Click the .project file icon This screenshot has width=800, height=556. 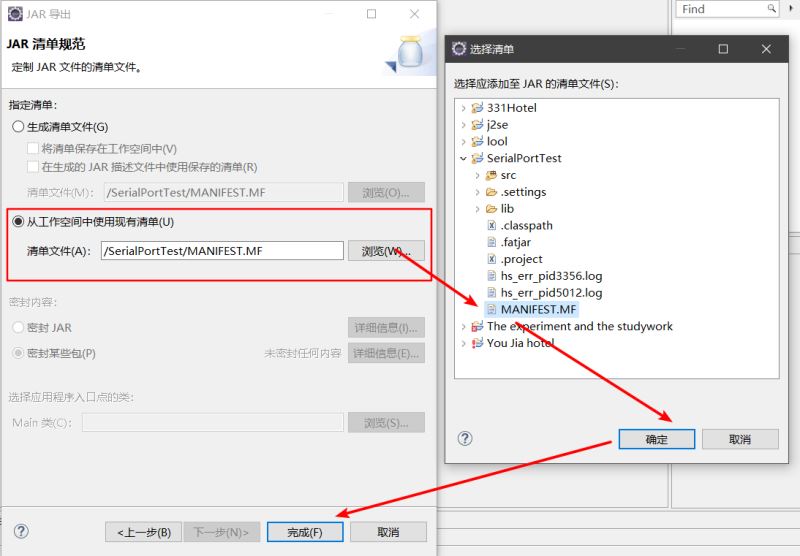coord(491,259)
